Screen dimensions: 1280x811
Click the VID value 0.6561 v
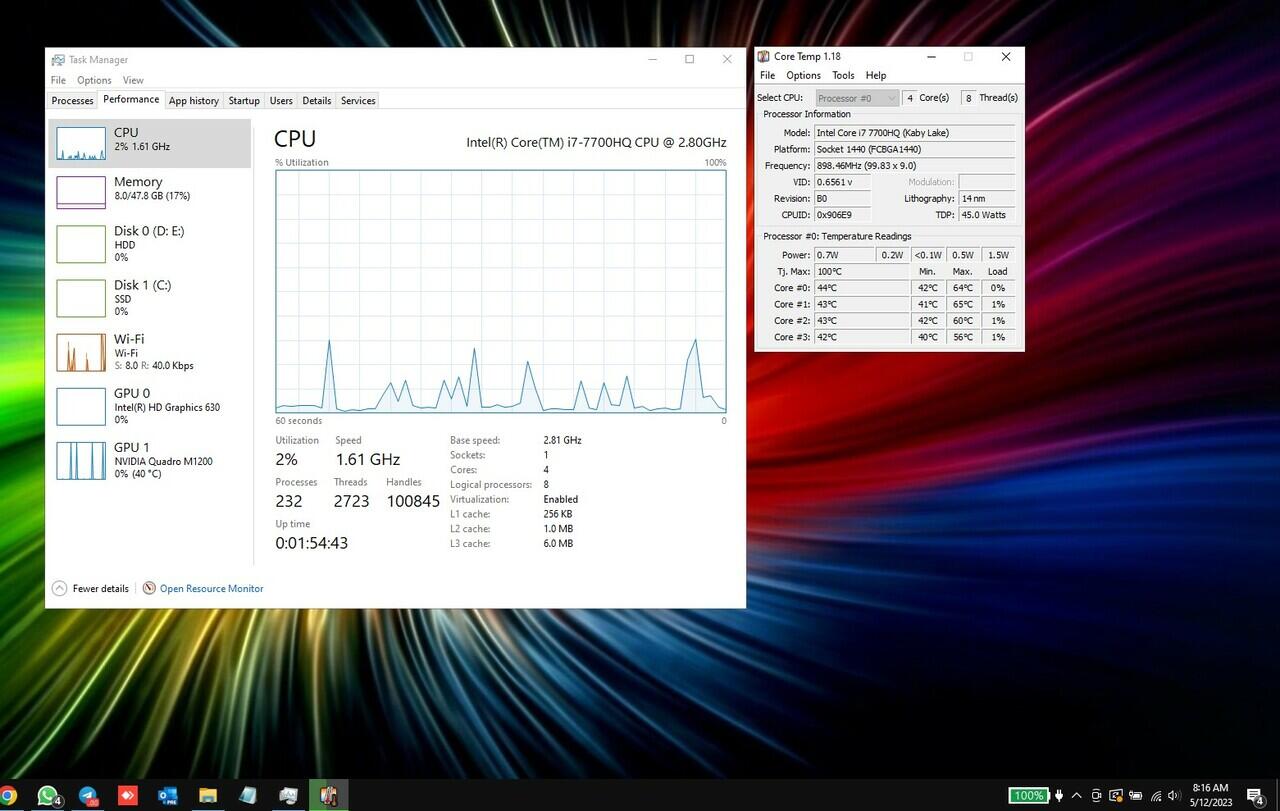click(842, 182)
